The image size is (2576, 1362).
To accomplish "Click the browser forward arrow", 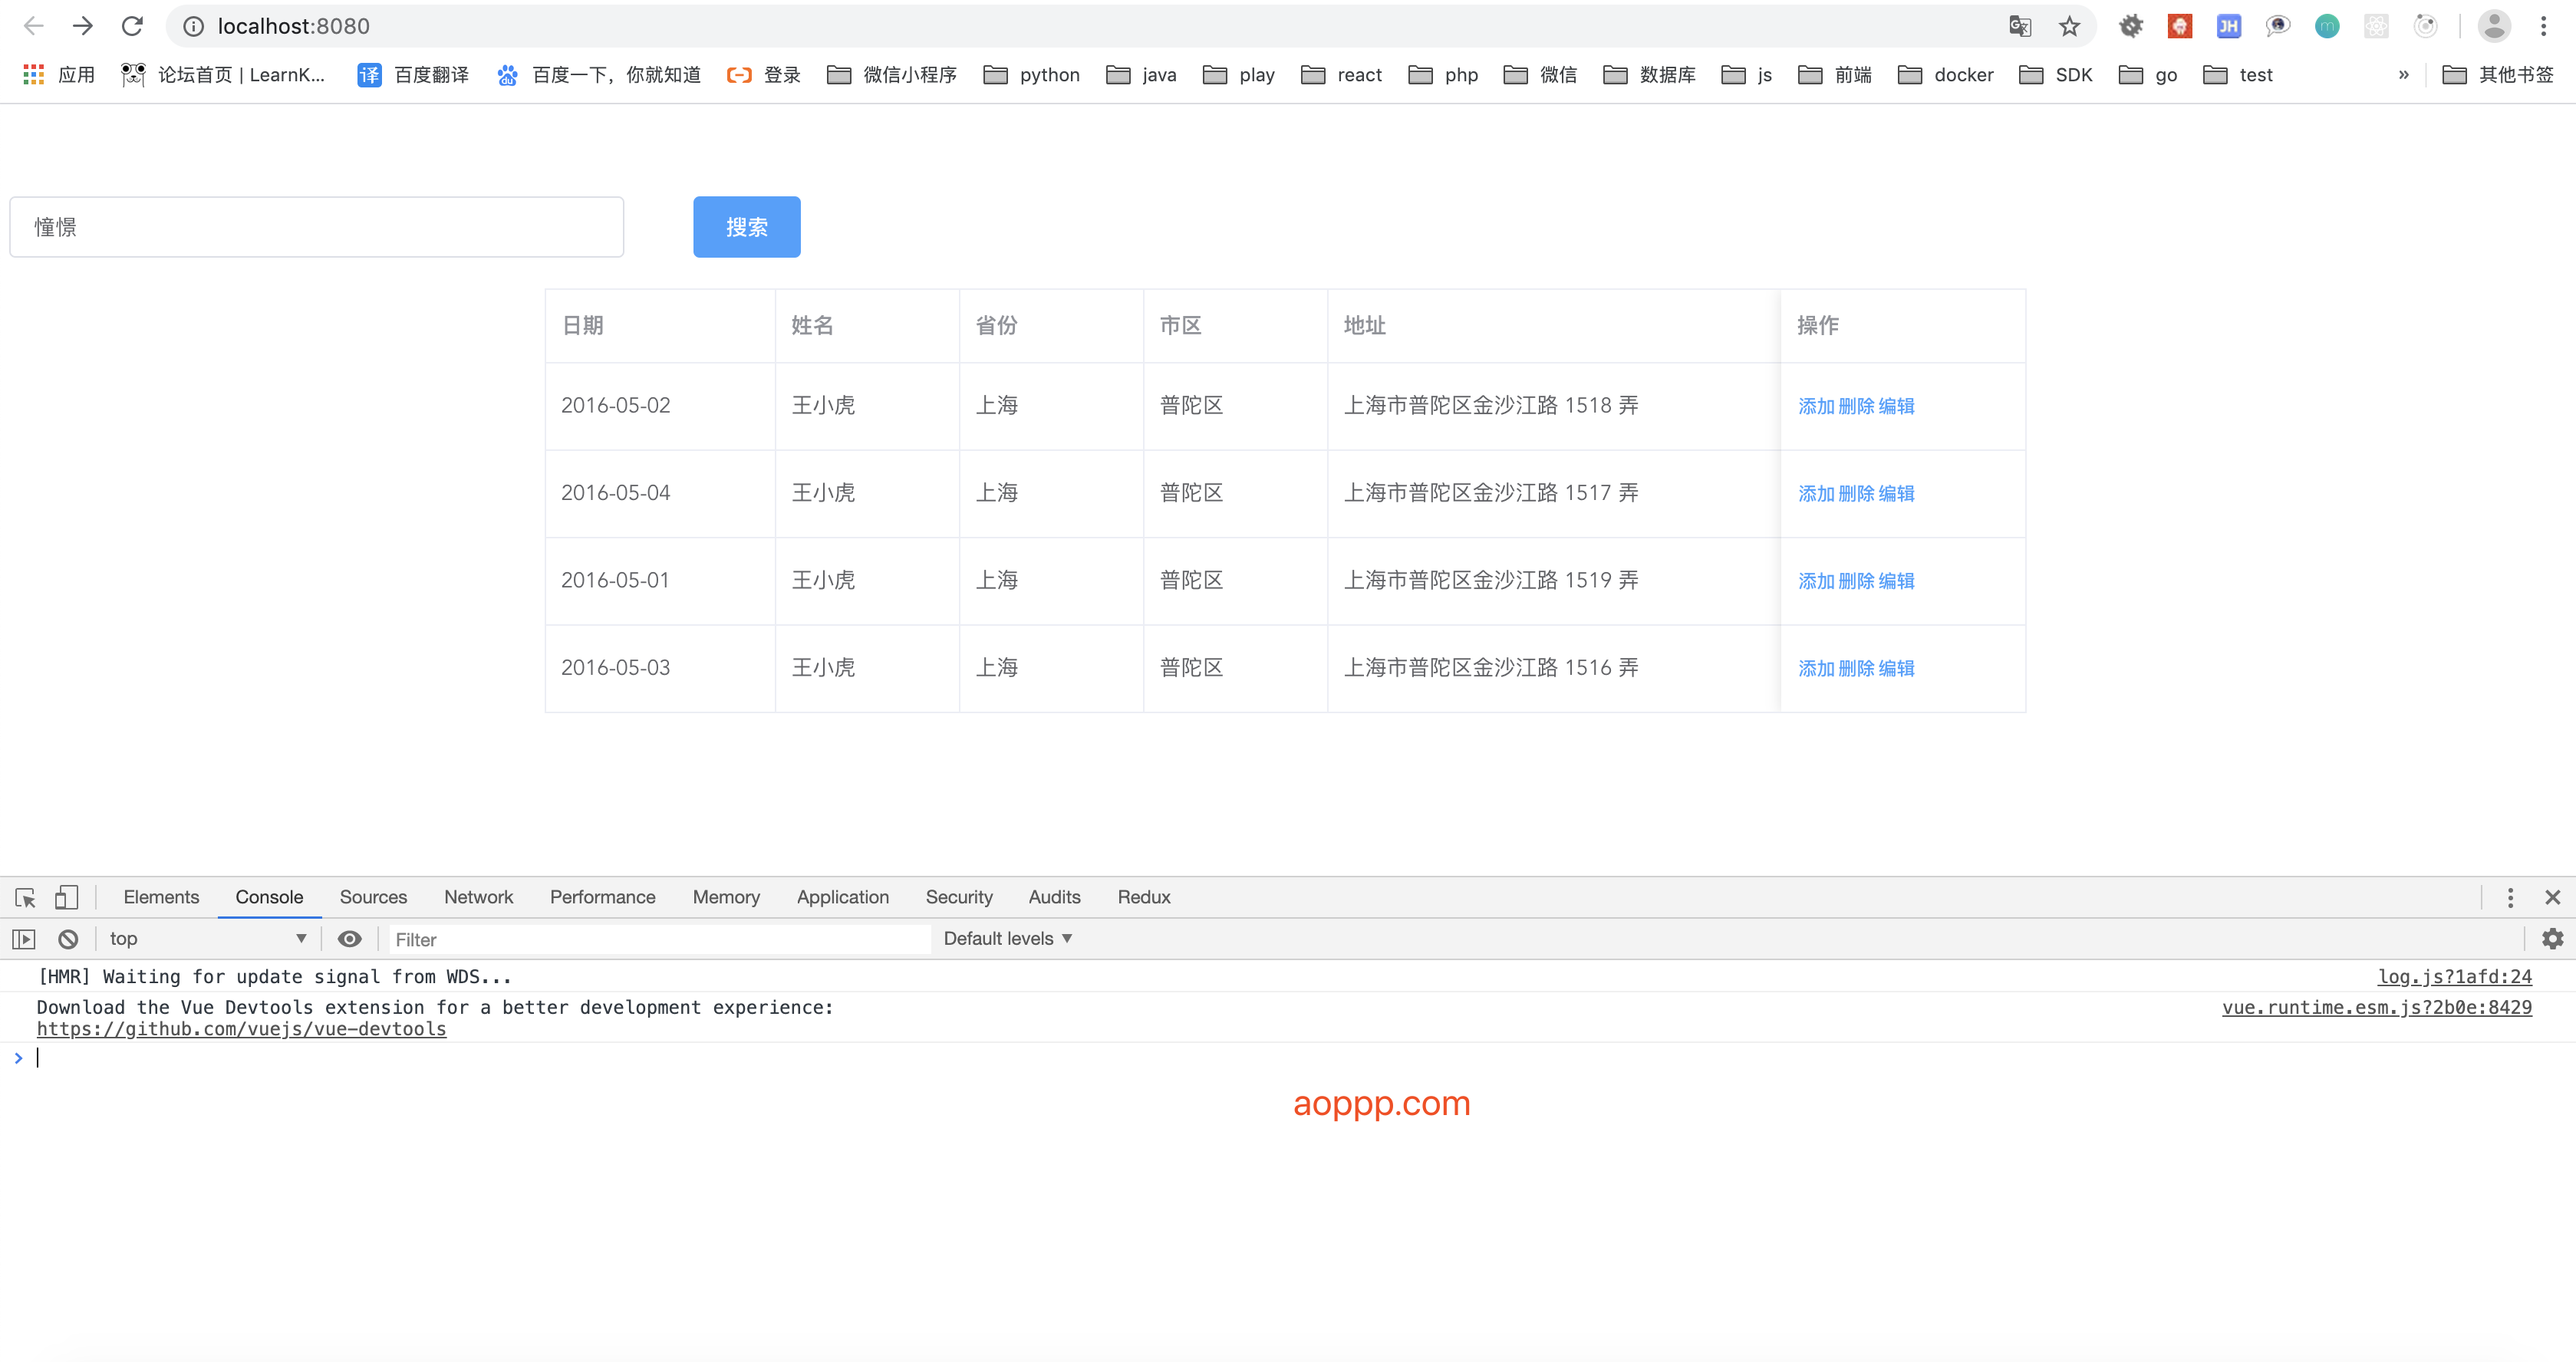I will click(x=83, y=26).
